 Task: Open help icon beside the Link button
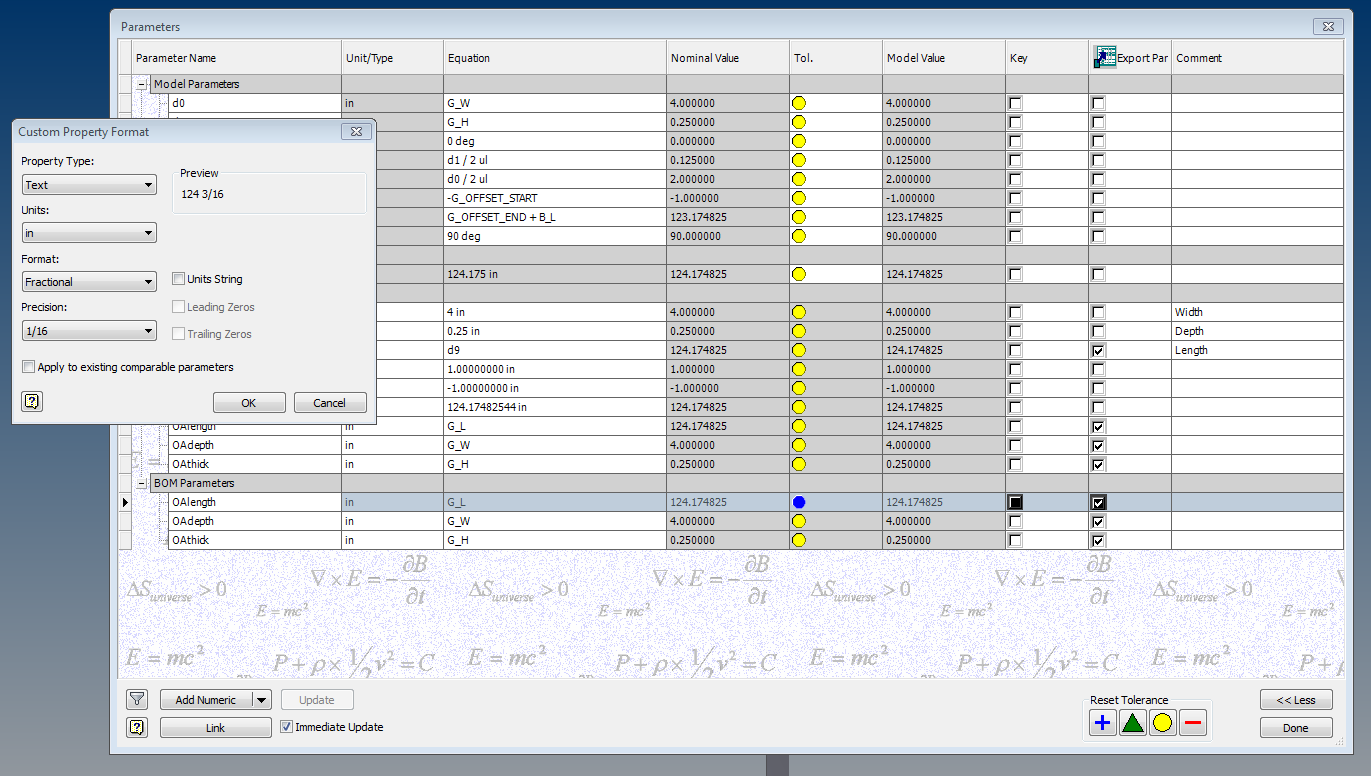click(137, 728)
